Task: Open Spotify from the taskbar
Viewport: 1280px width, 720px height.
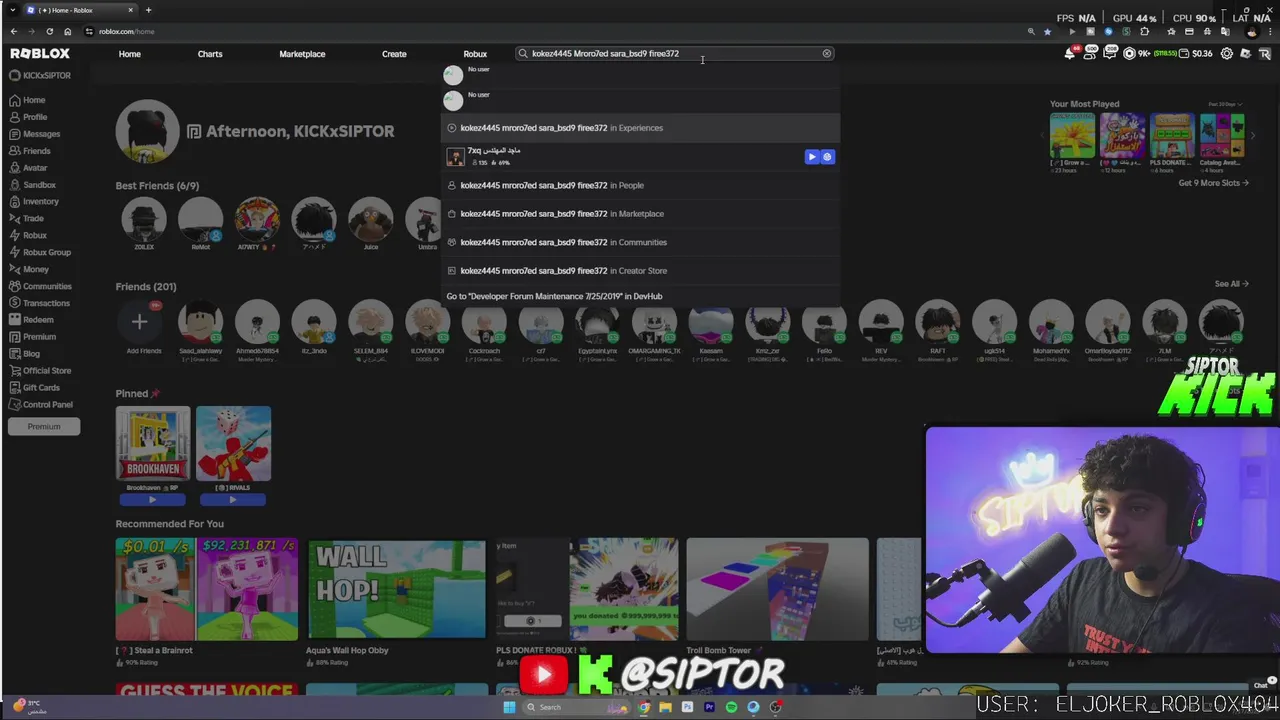Action: coord(731,707)
